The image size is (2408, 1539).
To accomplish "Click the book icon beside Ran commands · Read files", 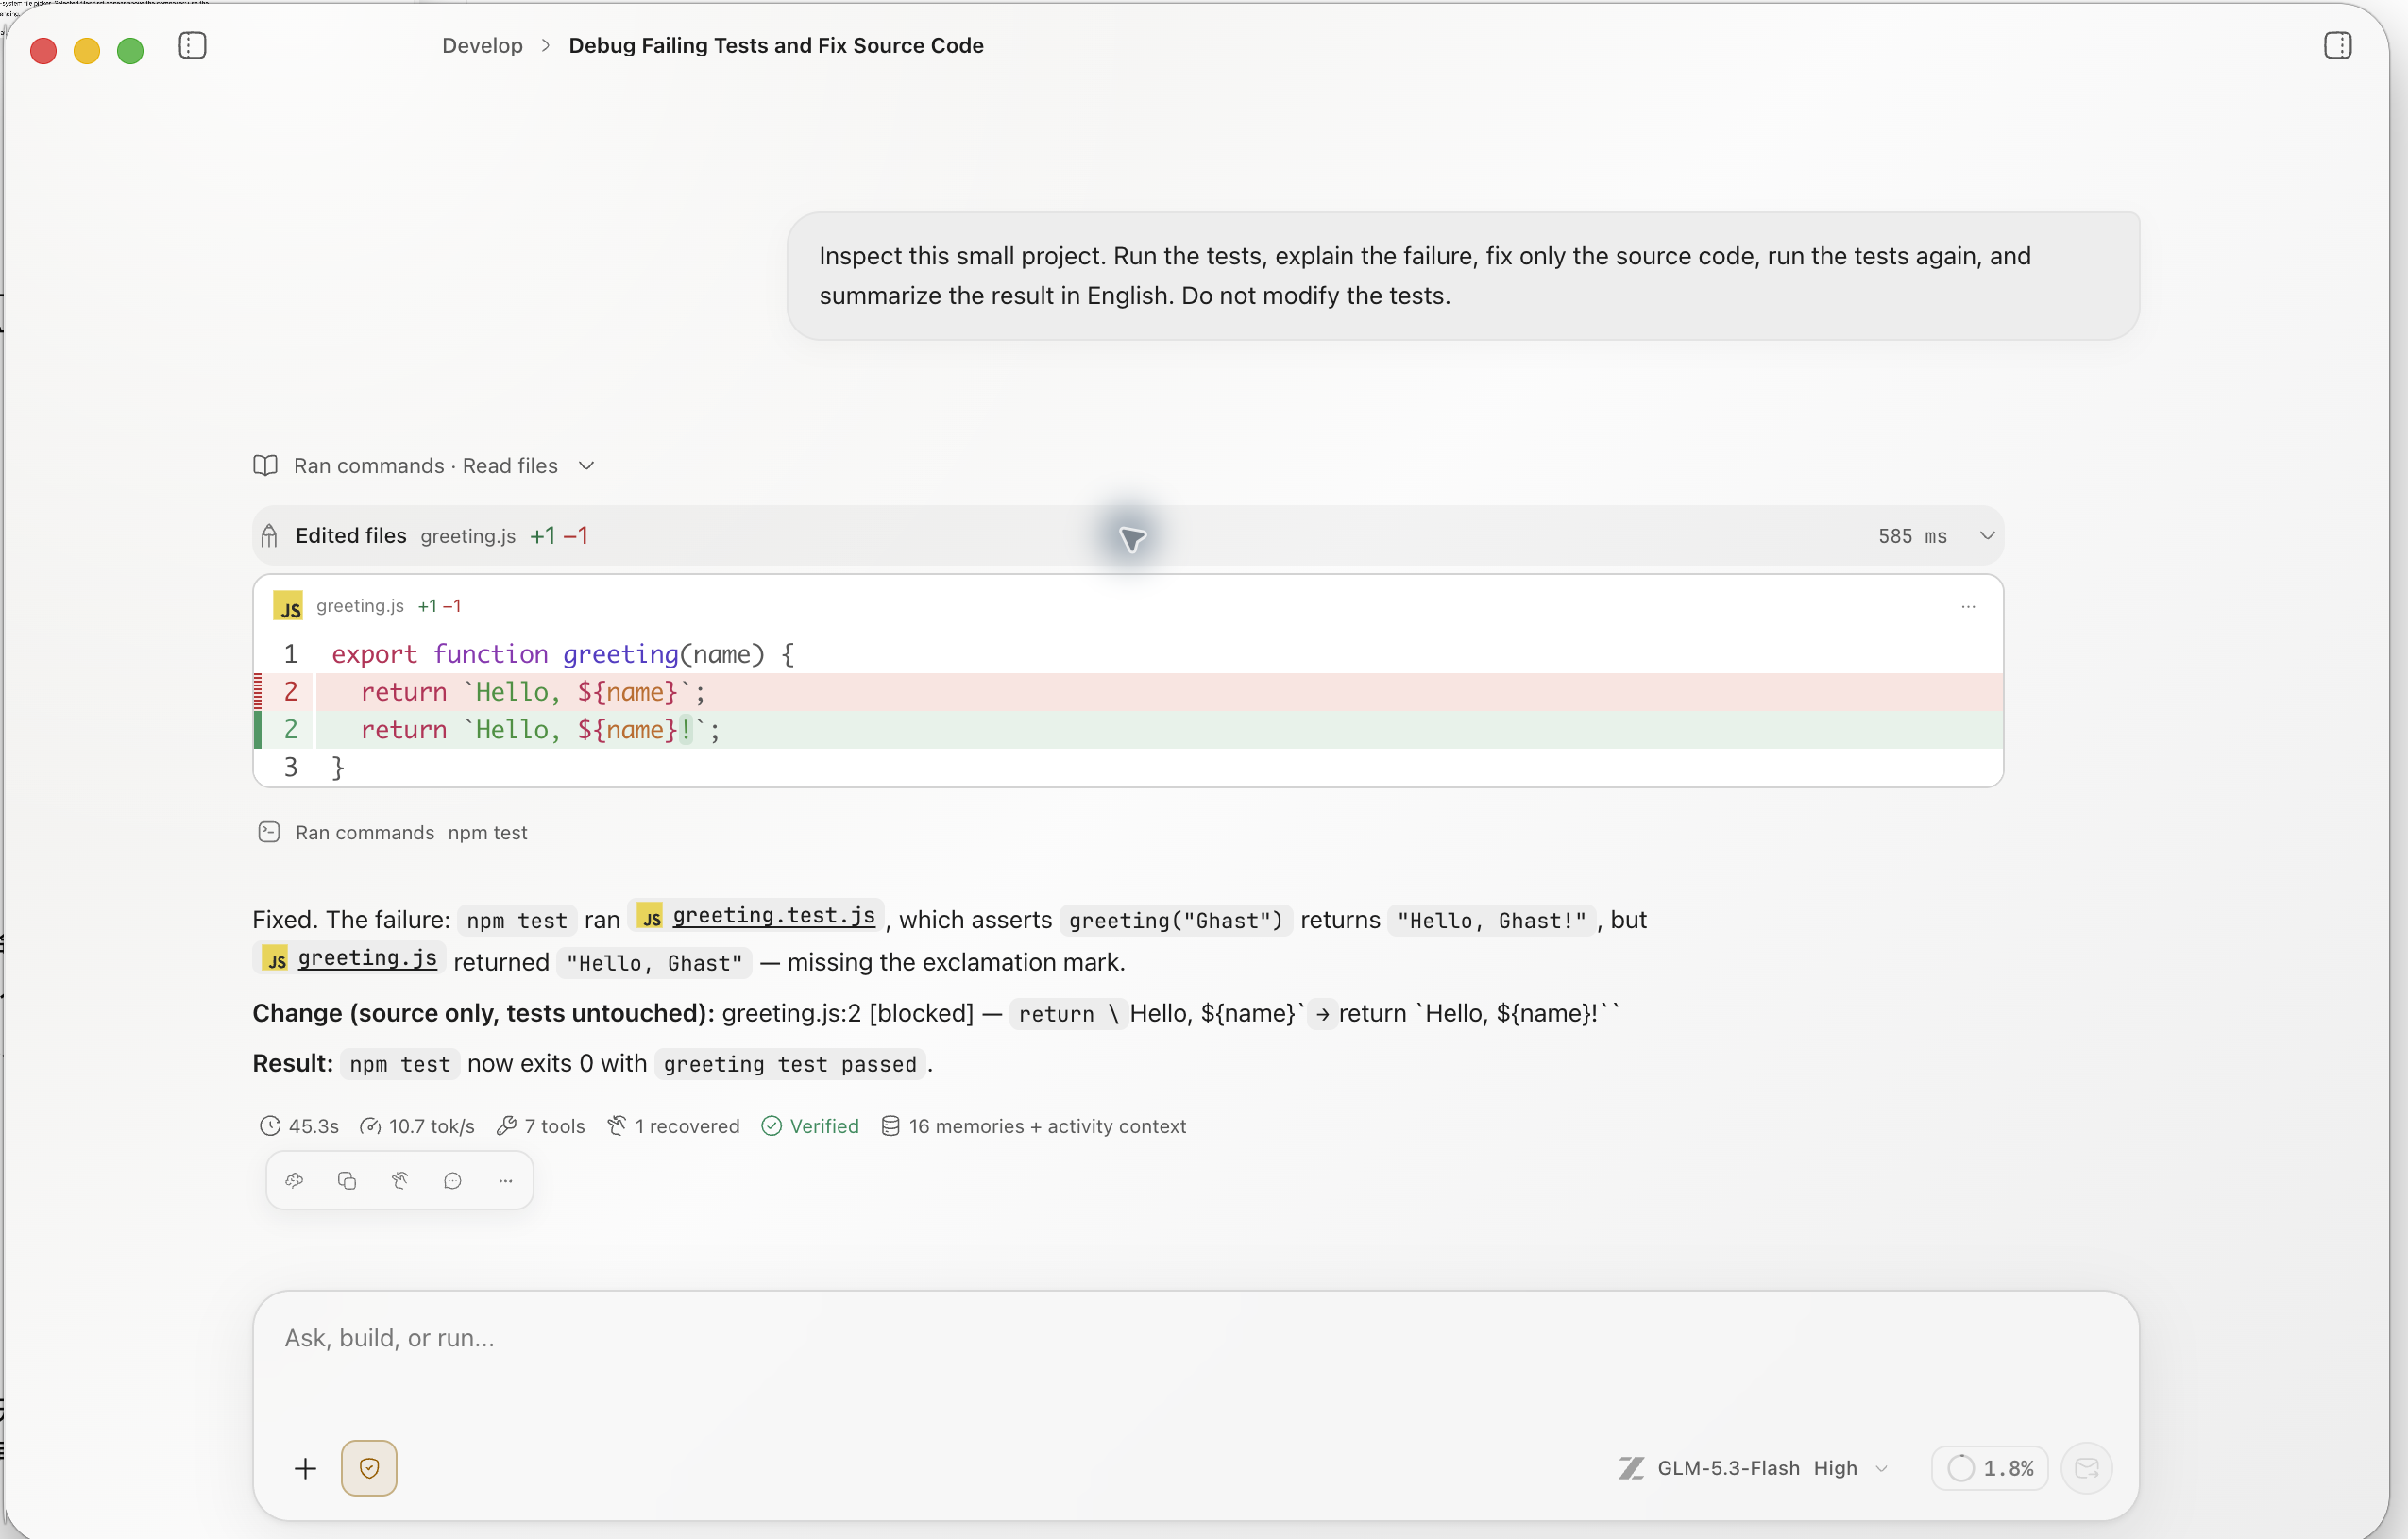I will coord(265,466).
